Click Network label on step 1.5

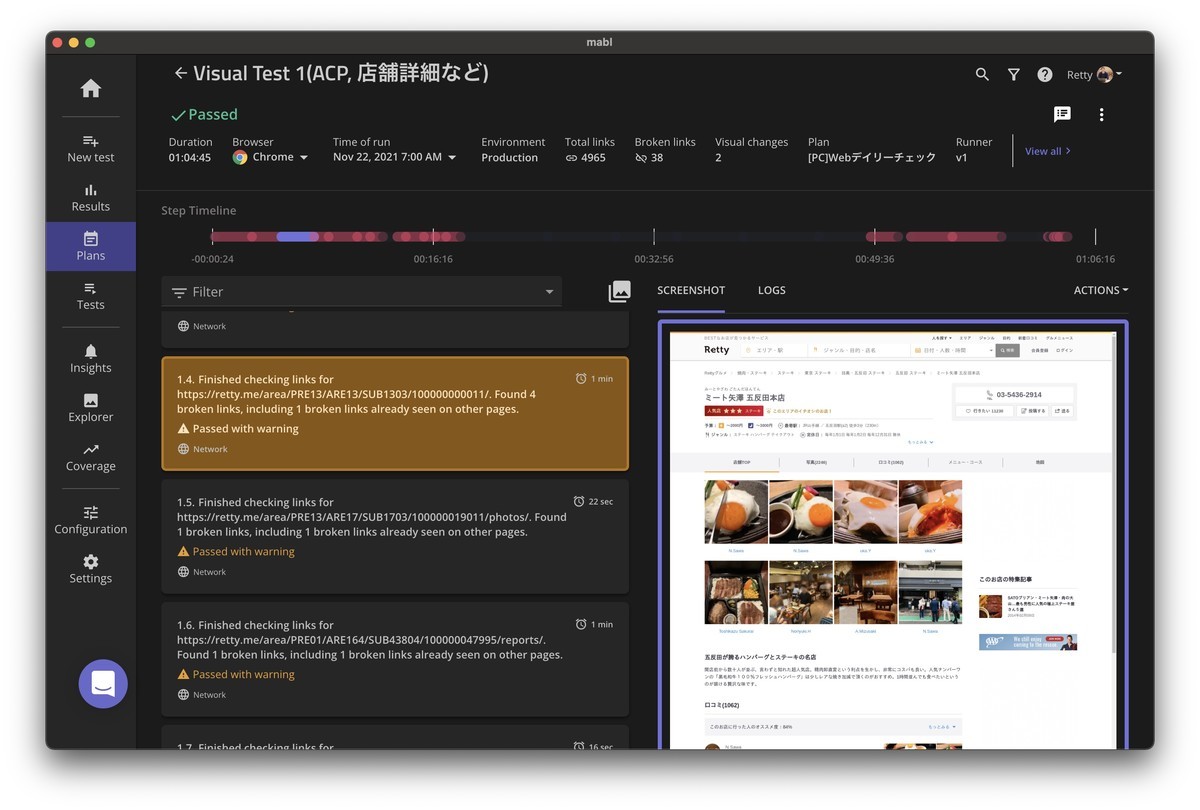pos(209,572)
